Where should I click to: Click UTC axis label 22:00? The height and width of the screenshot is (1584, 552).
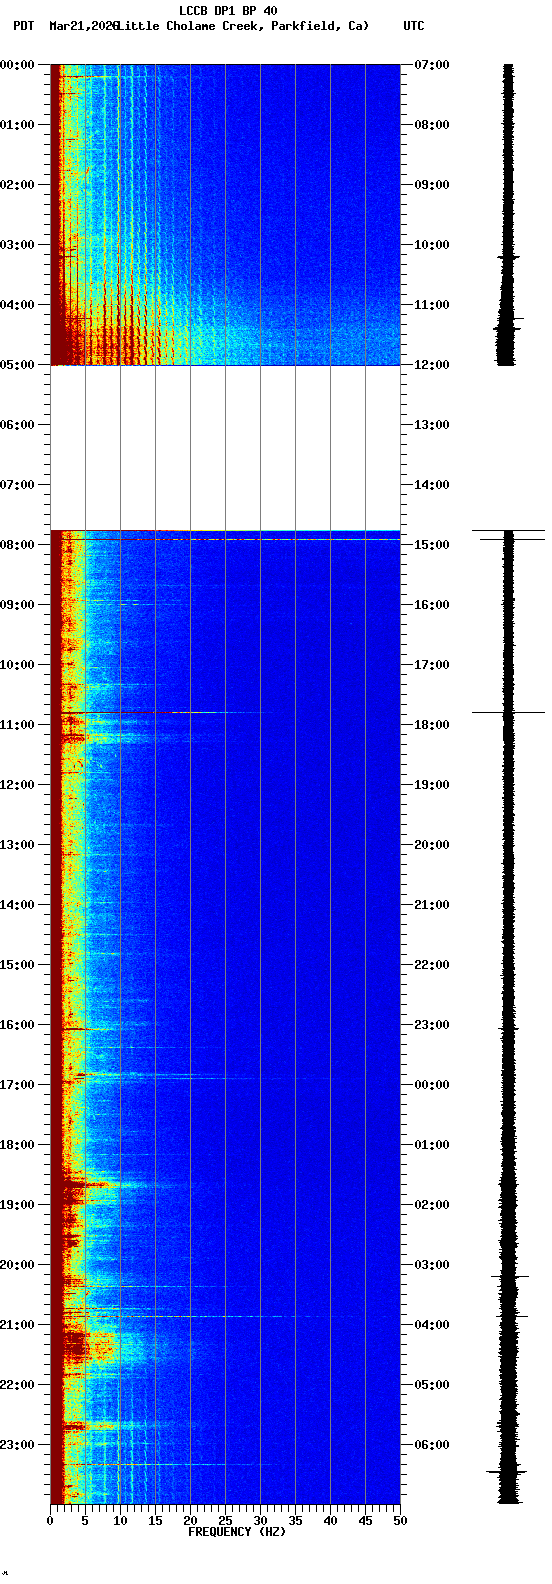[x=432, y=965]
